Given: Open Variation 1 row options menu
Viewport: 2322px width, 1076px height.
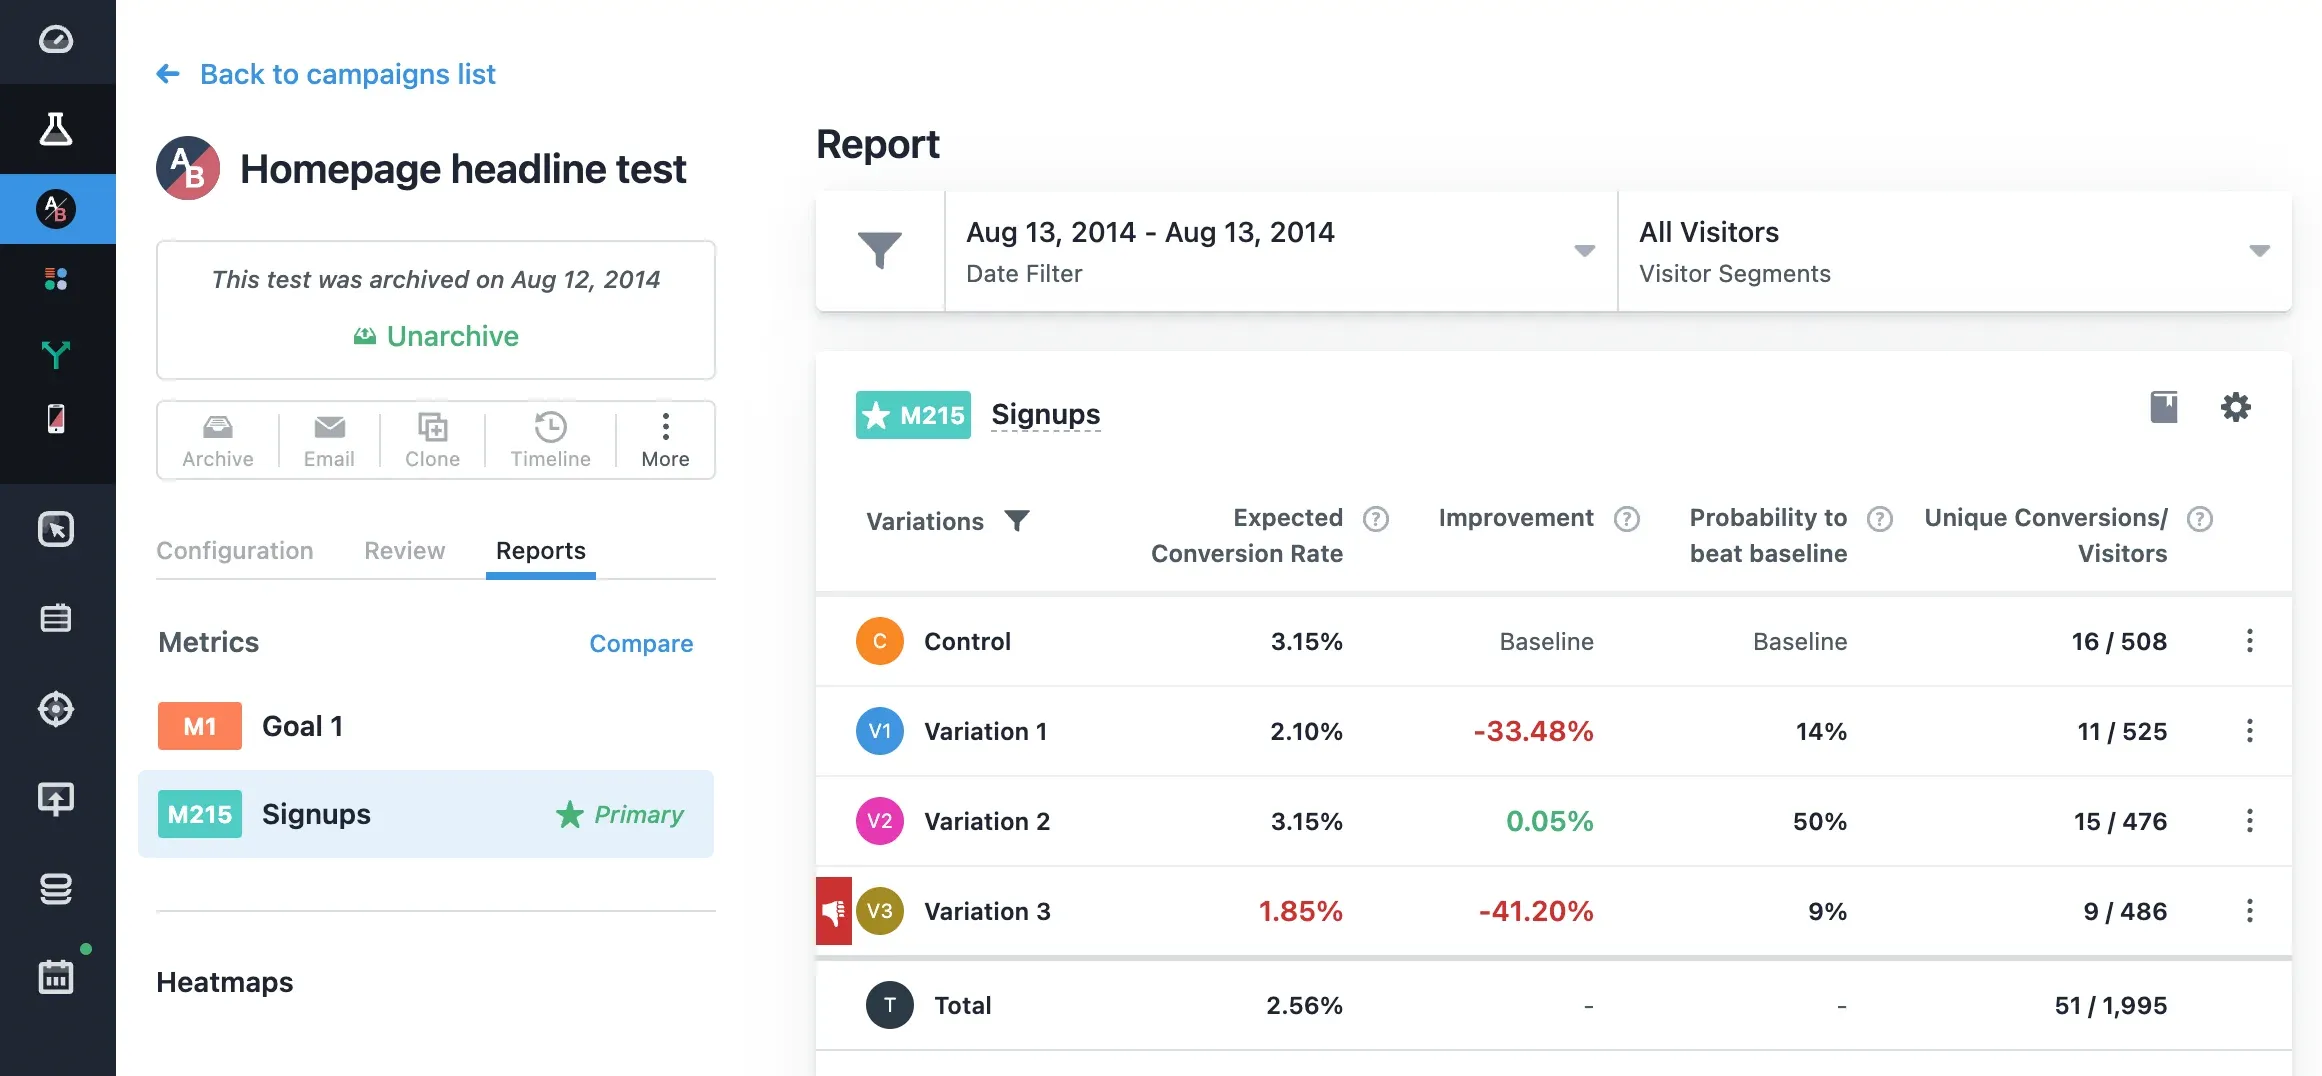Looking at the screenshot, I should click(2250, 731).
